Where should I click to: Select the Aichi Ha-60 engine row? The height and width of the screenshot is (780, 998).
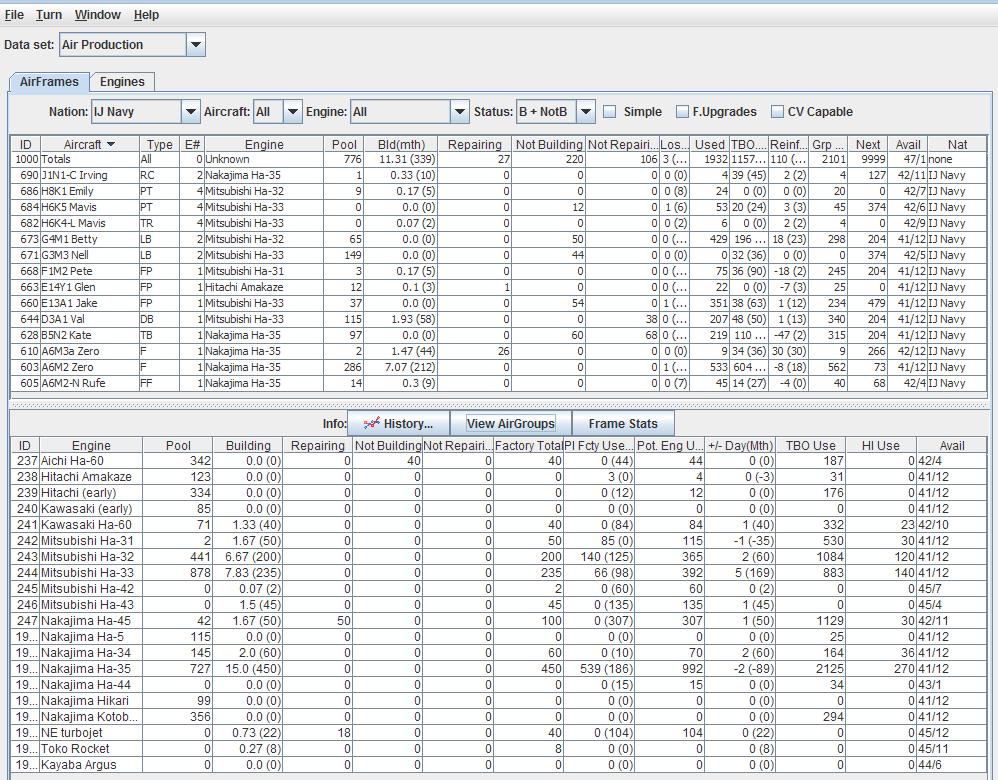498,461
